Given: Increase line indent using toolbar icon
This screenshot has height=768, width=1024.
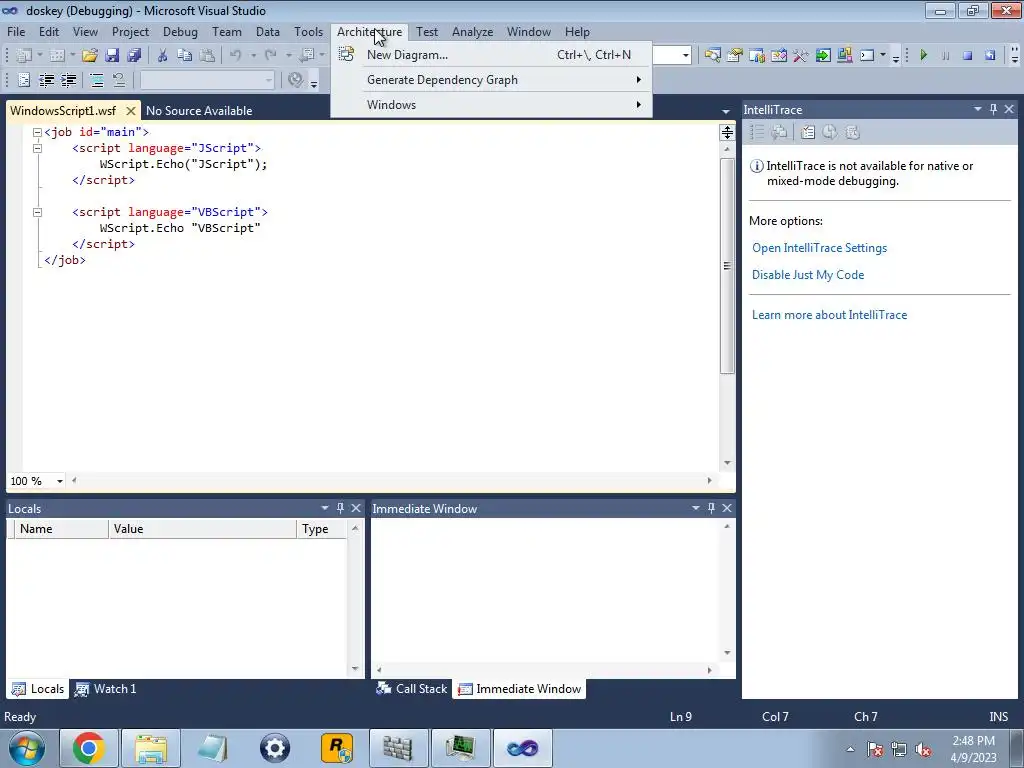Looking at the screenshot, I should (x=69, y=80).
